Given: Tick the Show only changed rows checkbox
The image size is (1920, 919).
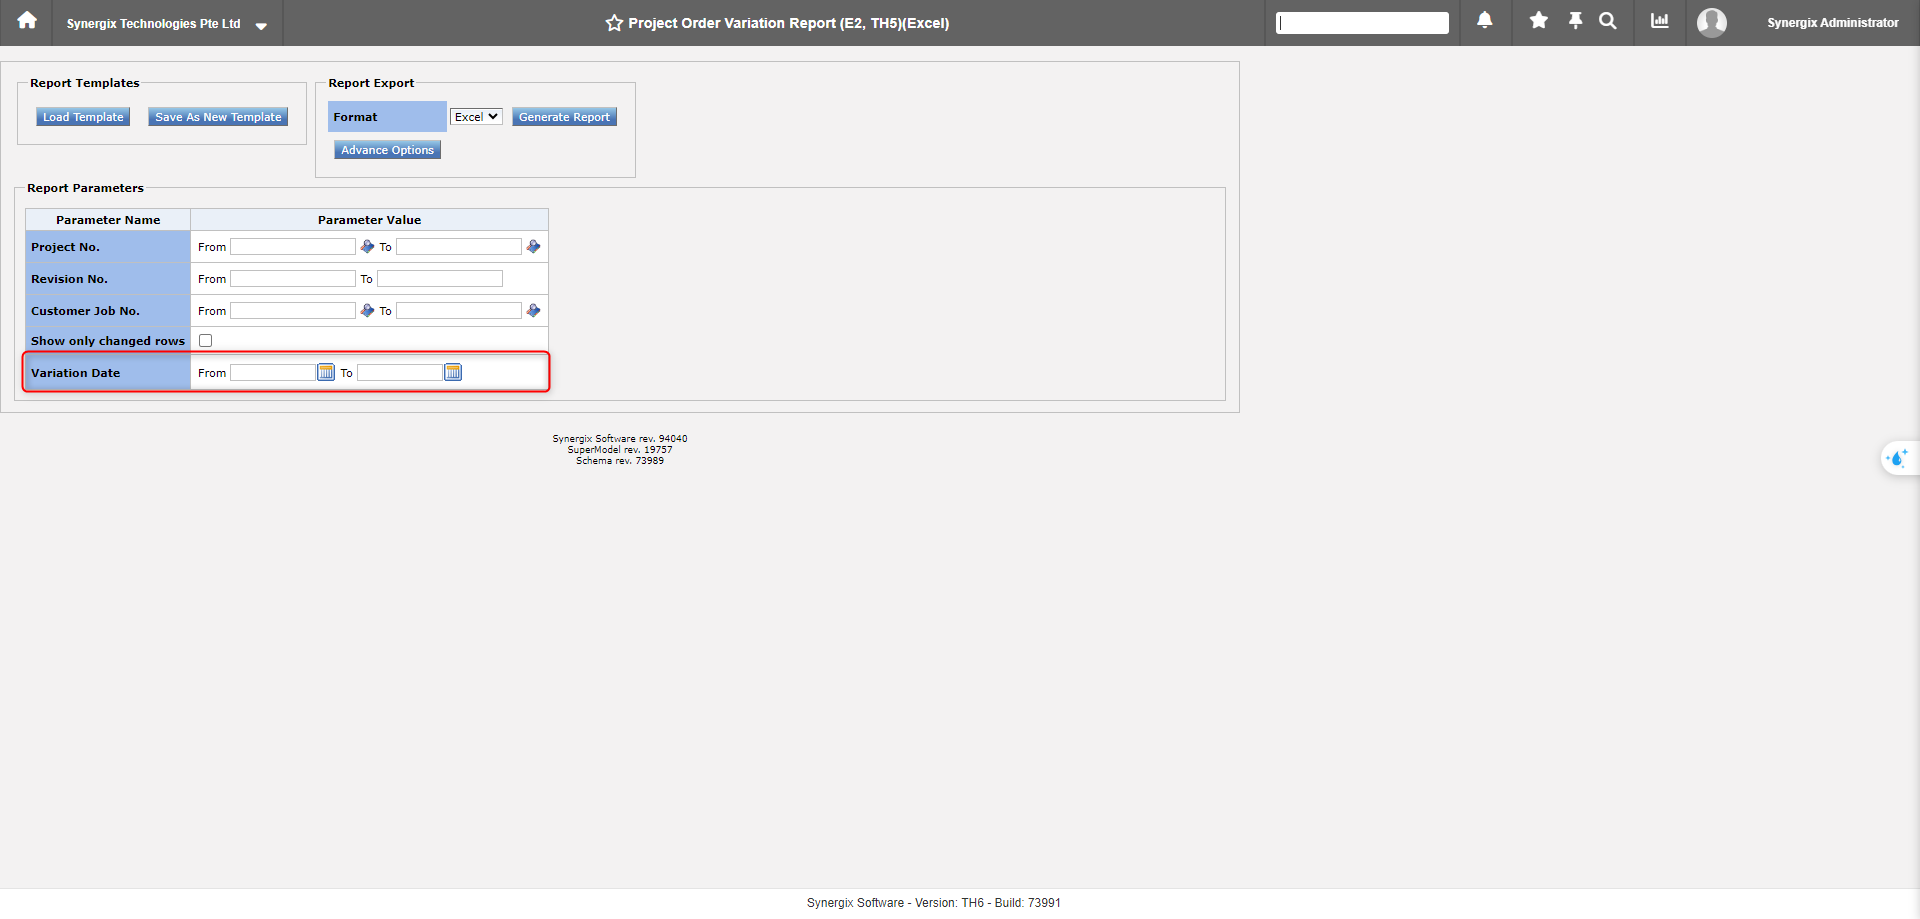Looking at the screenshot, I should click(206, 341).
